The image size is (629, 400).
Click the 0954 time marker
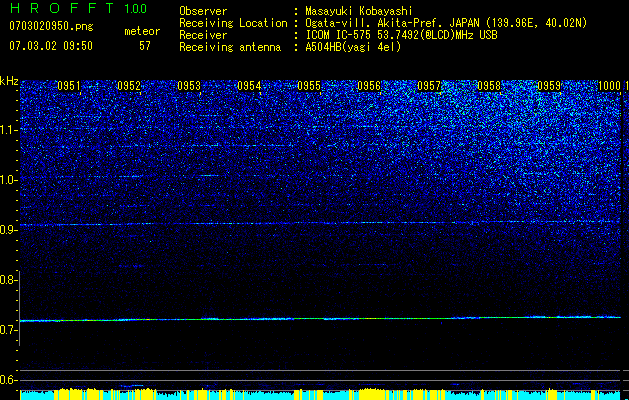pyautogui.click(x=249, y=86)
